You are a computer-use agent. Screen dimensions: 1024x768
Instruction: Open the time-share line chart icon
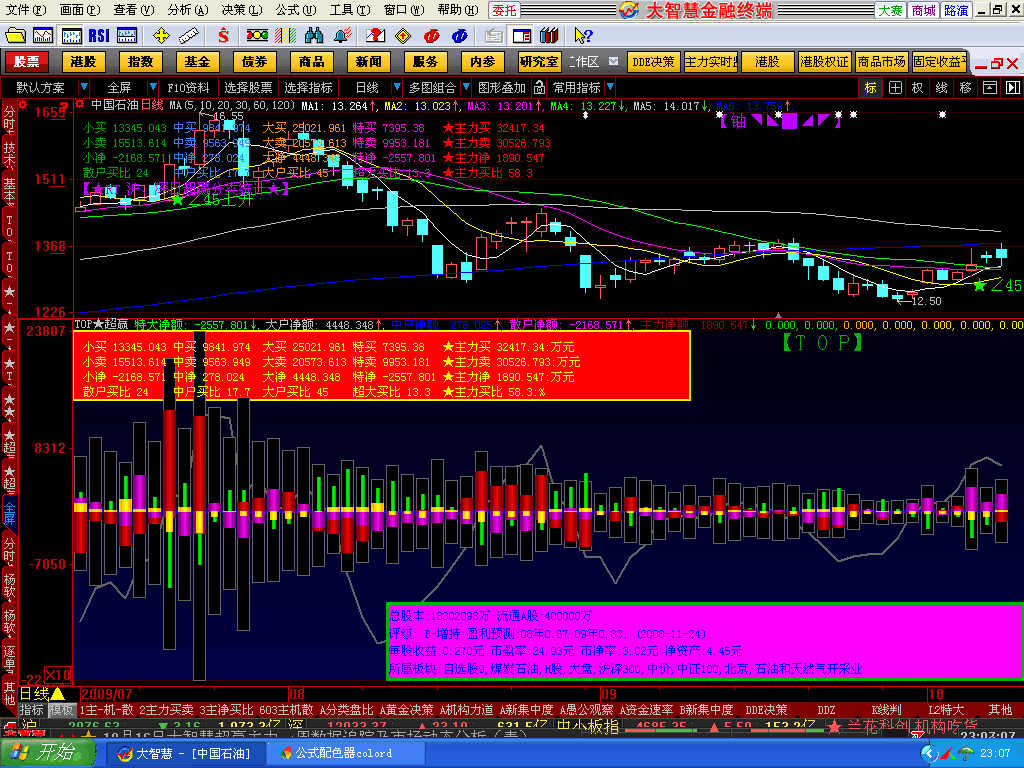(43, 35)
